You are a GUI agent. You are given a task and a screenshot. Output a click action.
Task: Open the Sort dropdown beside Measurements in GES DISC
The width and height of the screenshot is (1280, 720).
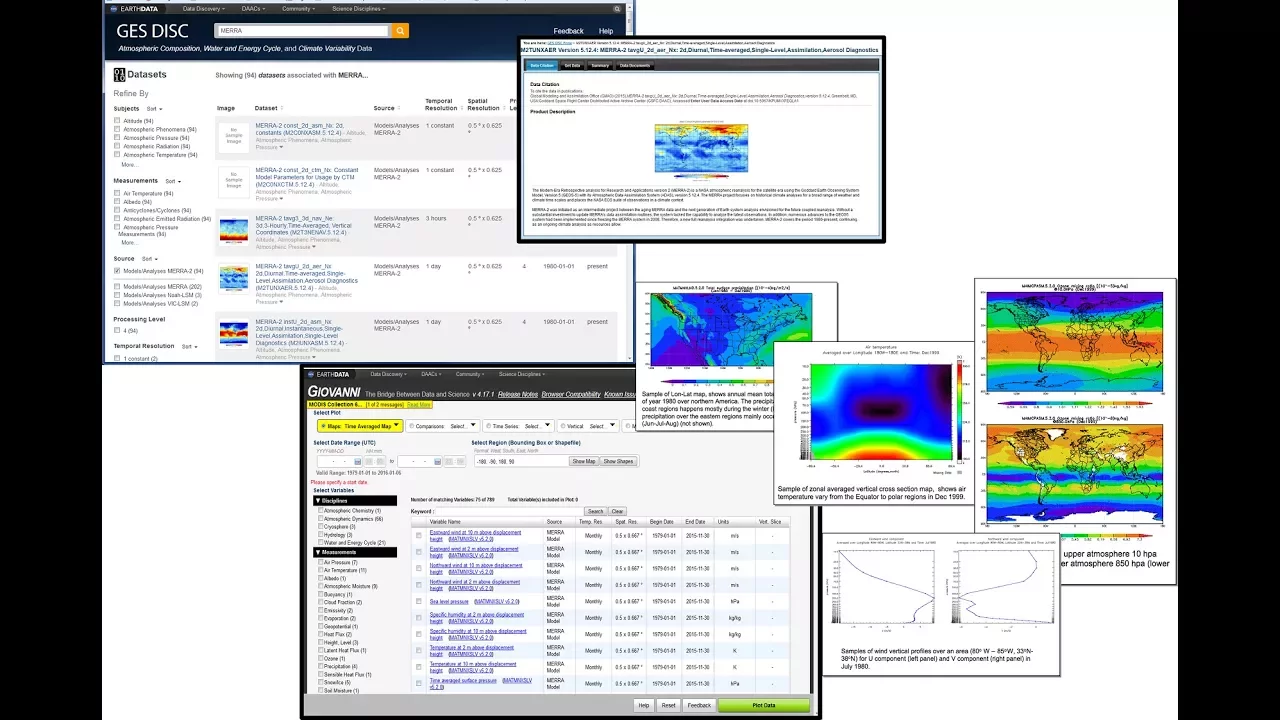(173, 181)
